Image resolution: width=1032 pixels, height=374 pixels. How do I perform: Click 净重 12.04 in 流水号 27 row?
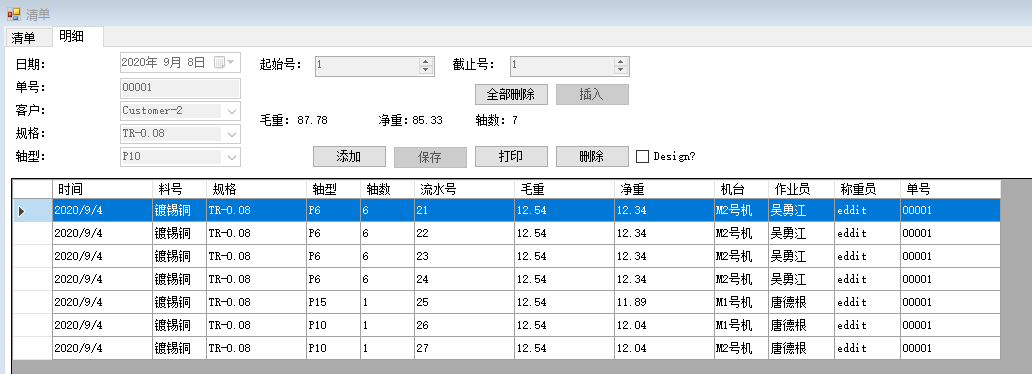click(664, 348)
